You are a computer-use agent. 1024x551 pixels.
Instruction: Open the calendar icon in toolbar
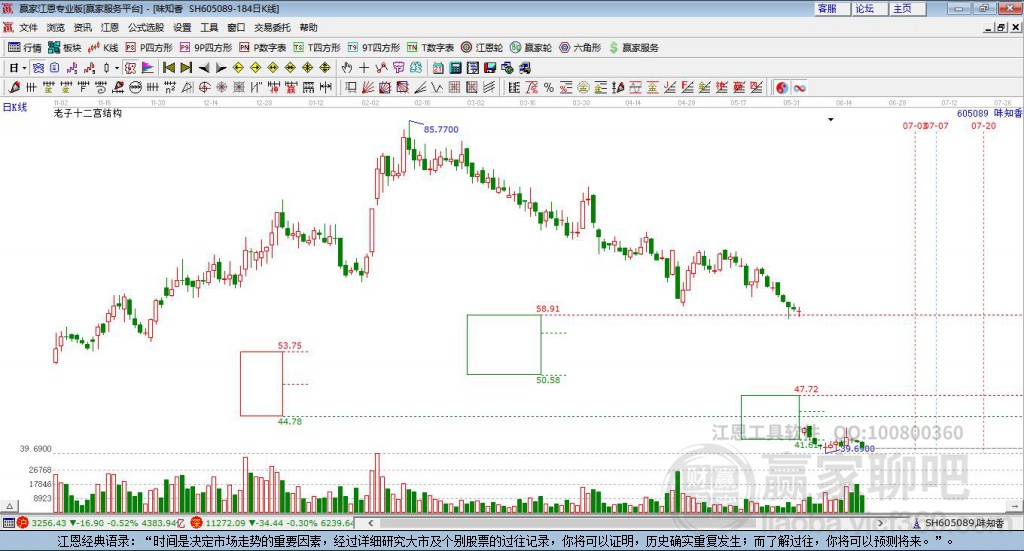click(438, 68)
